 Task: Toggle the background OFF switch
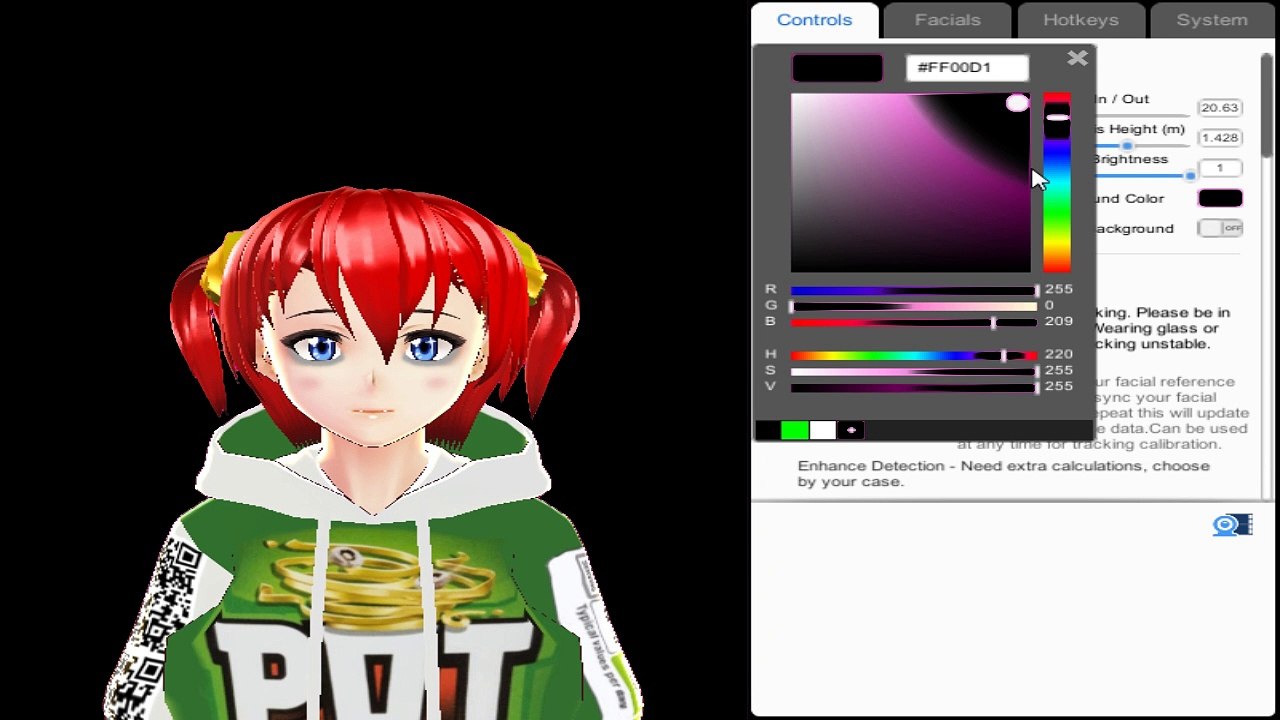click(x=1220, y=228)
